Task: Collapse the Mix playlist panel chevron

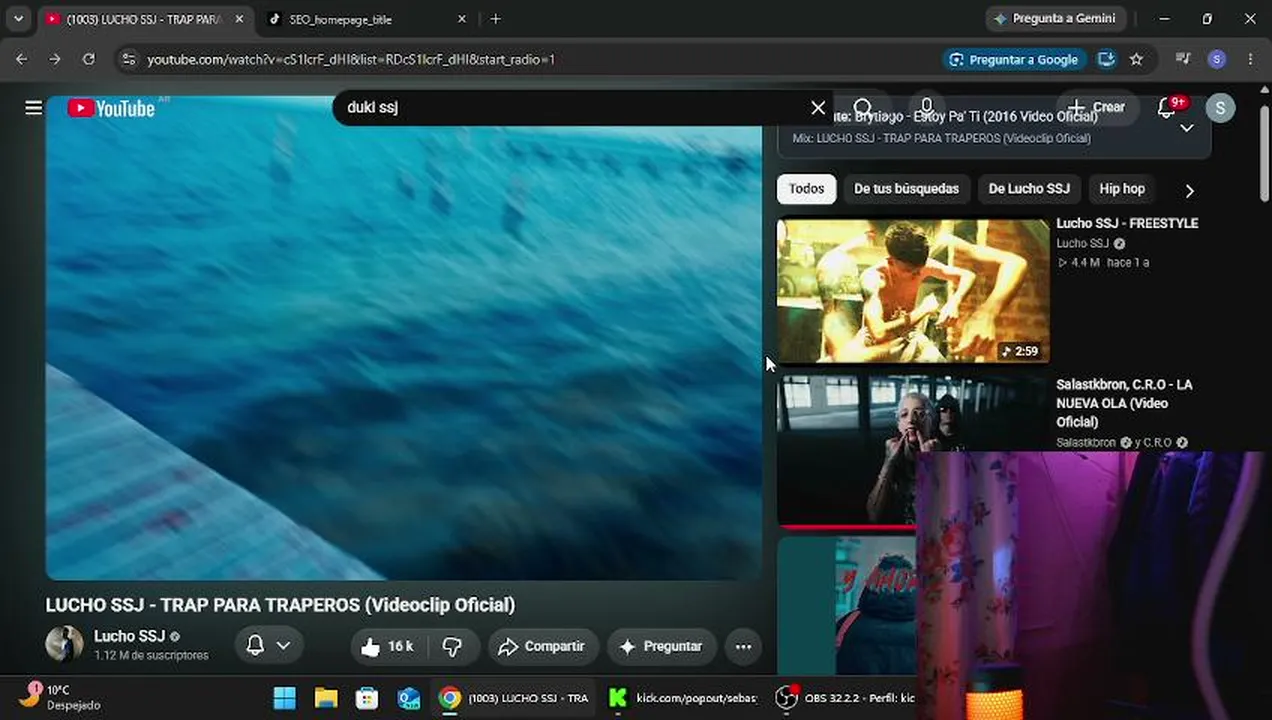Action: tap(1187, 128)
